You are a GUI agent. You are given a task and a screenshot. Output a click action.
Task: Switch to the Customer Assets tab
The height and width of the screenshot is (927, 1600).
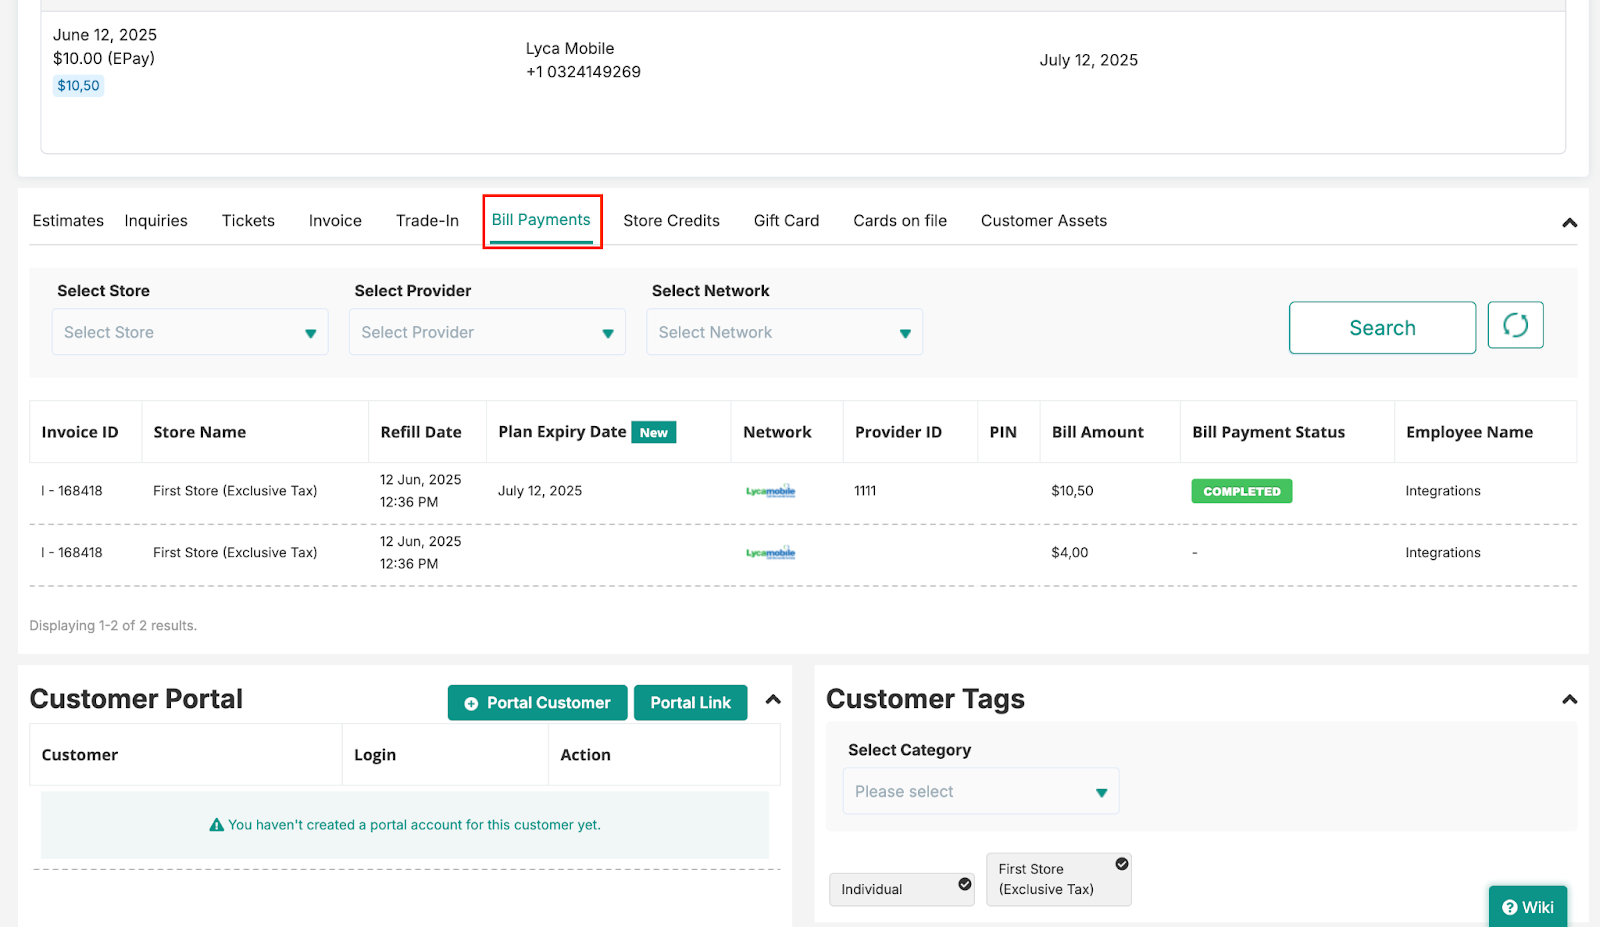(x=1044, y=221)
